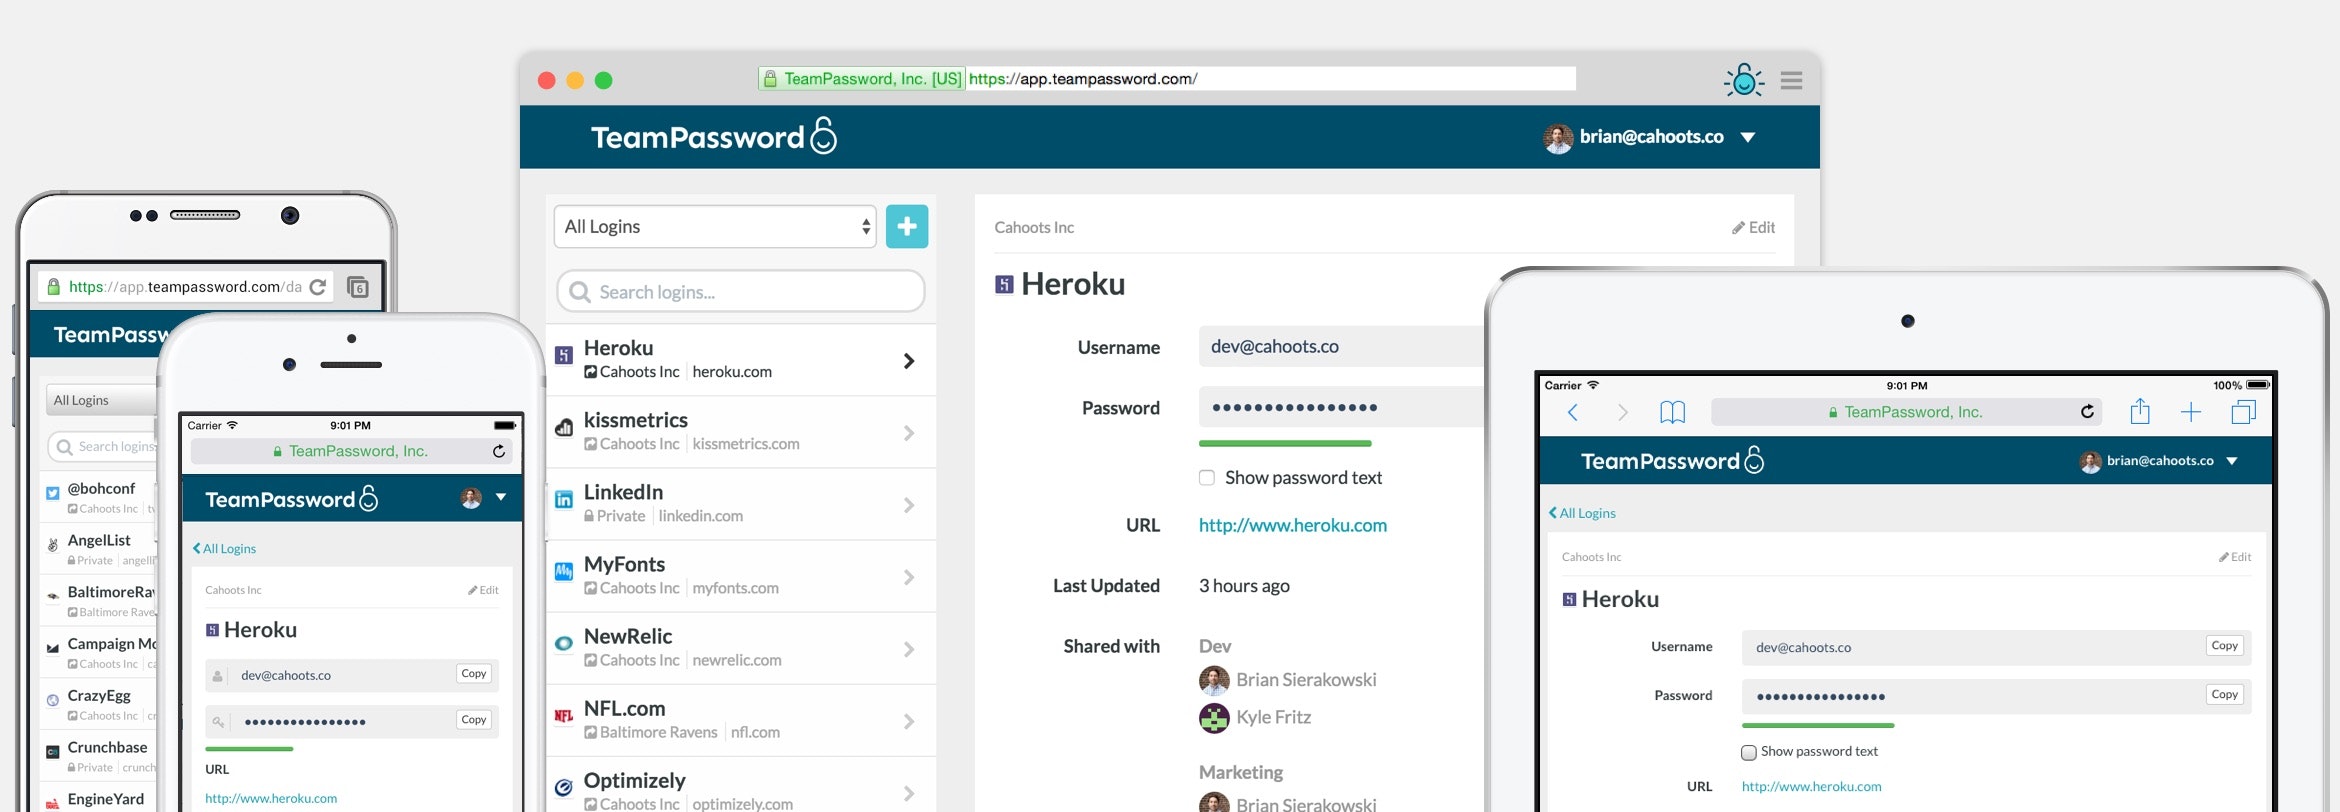Tap Copy next to iPhone dev@cahoots.co
This screenshot has height=812, width=2340.
[x=474, y=674]
